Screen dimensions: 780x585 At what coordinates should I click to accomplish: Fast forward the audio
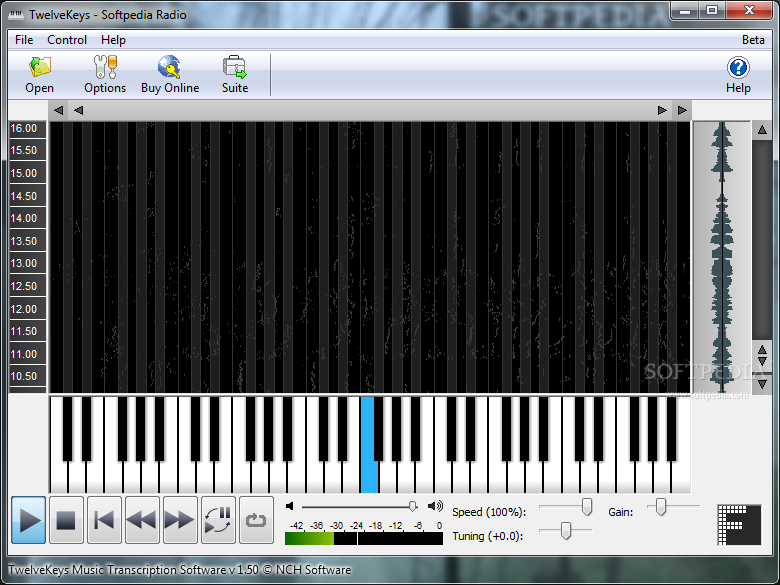click(180, 520)
